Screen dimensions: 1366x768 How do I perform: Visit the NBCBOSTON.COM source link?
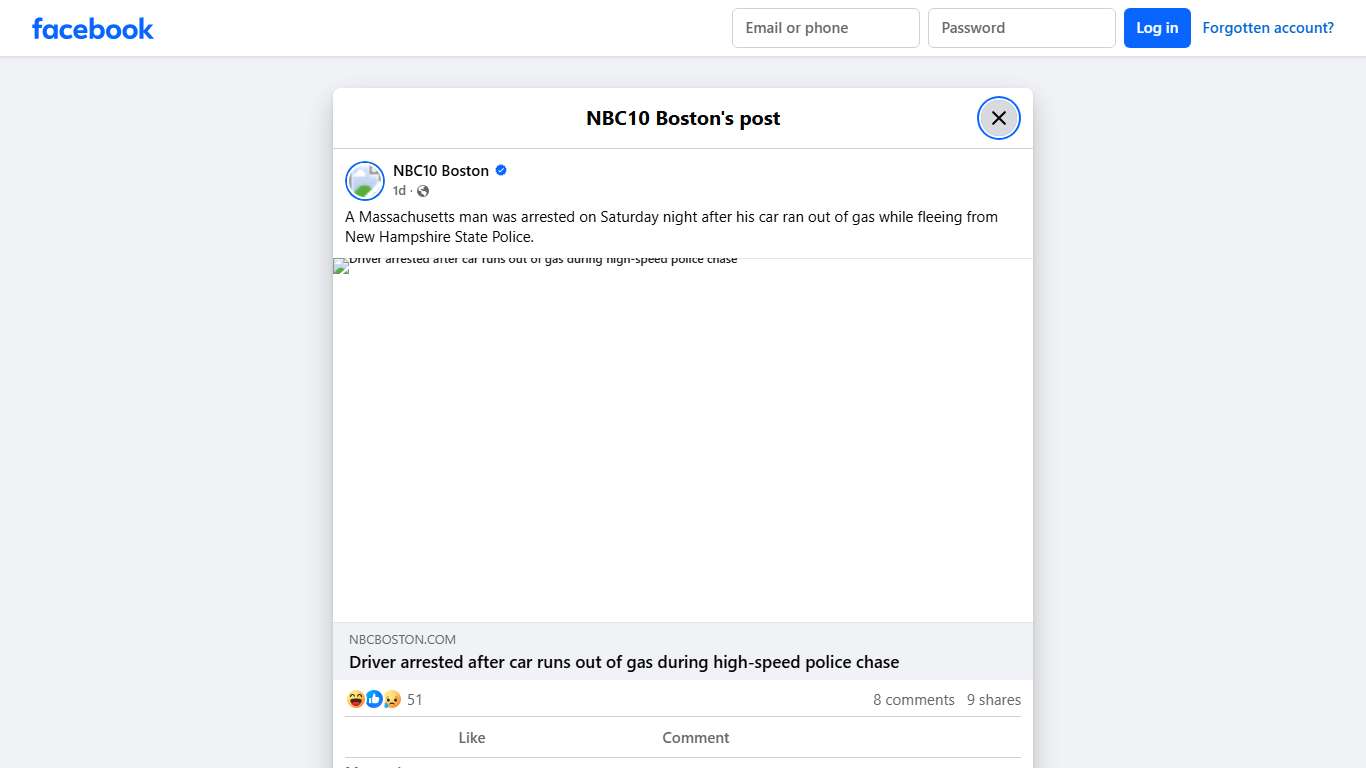(402, 639)
